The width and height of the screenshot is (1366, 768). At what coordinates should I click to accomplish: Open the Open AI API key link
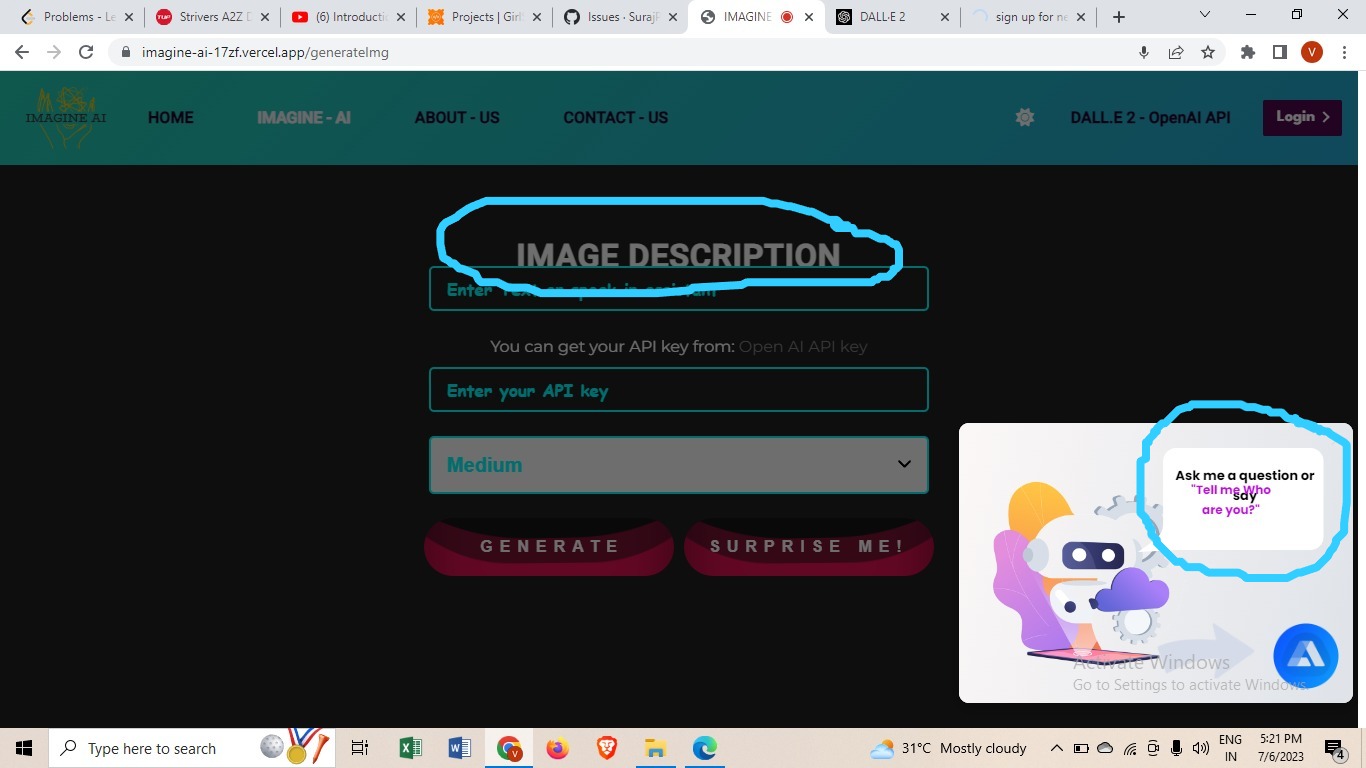pyautogui.click(x=803, y=346)
